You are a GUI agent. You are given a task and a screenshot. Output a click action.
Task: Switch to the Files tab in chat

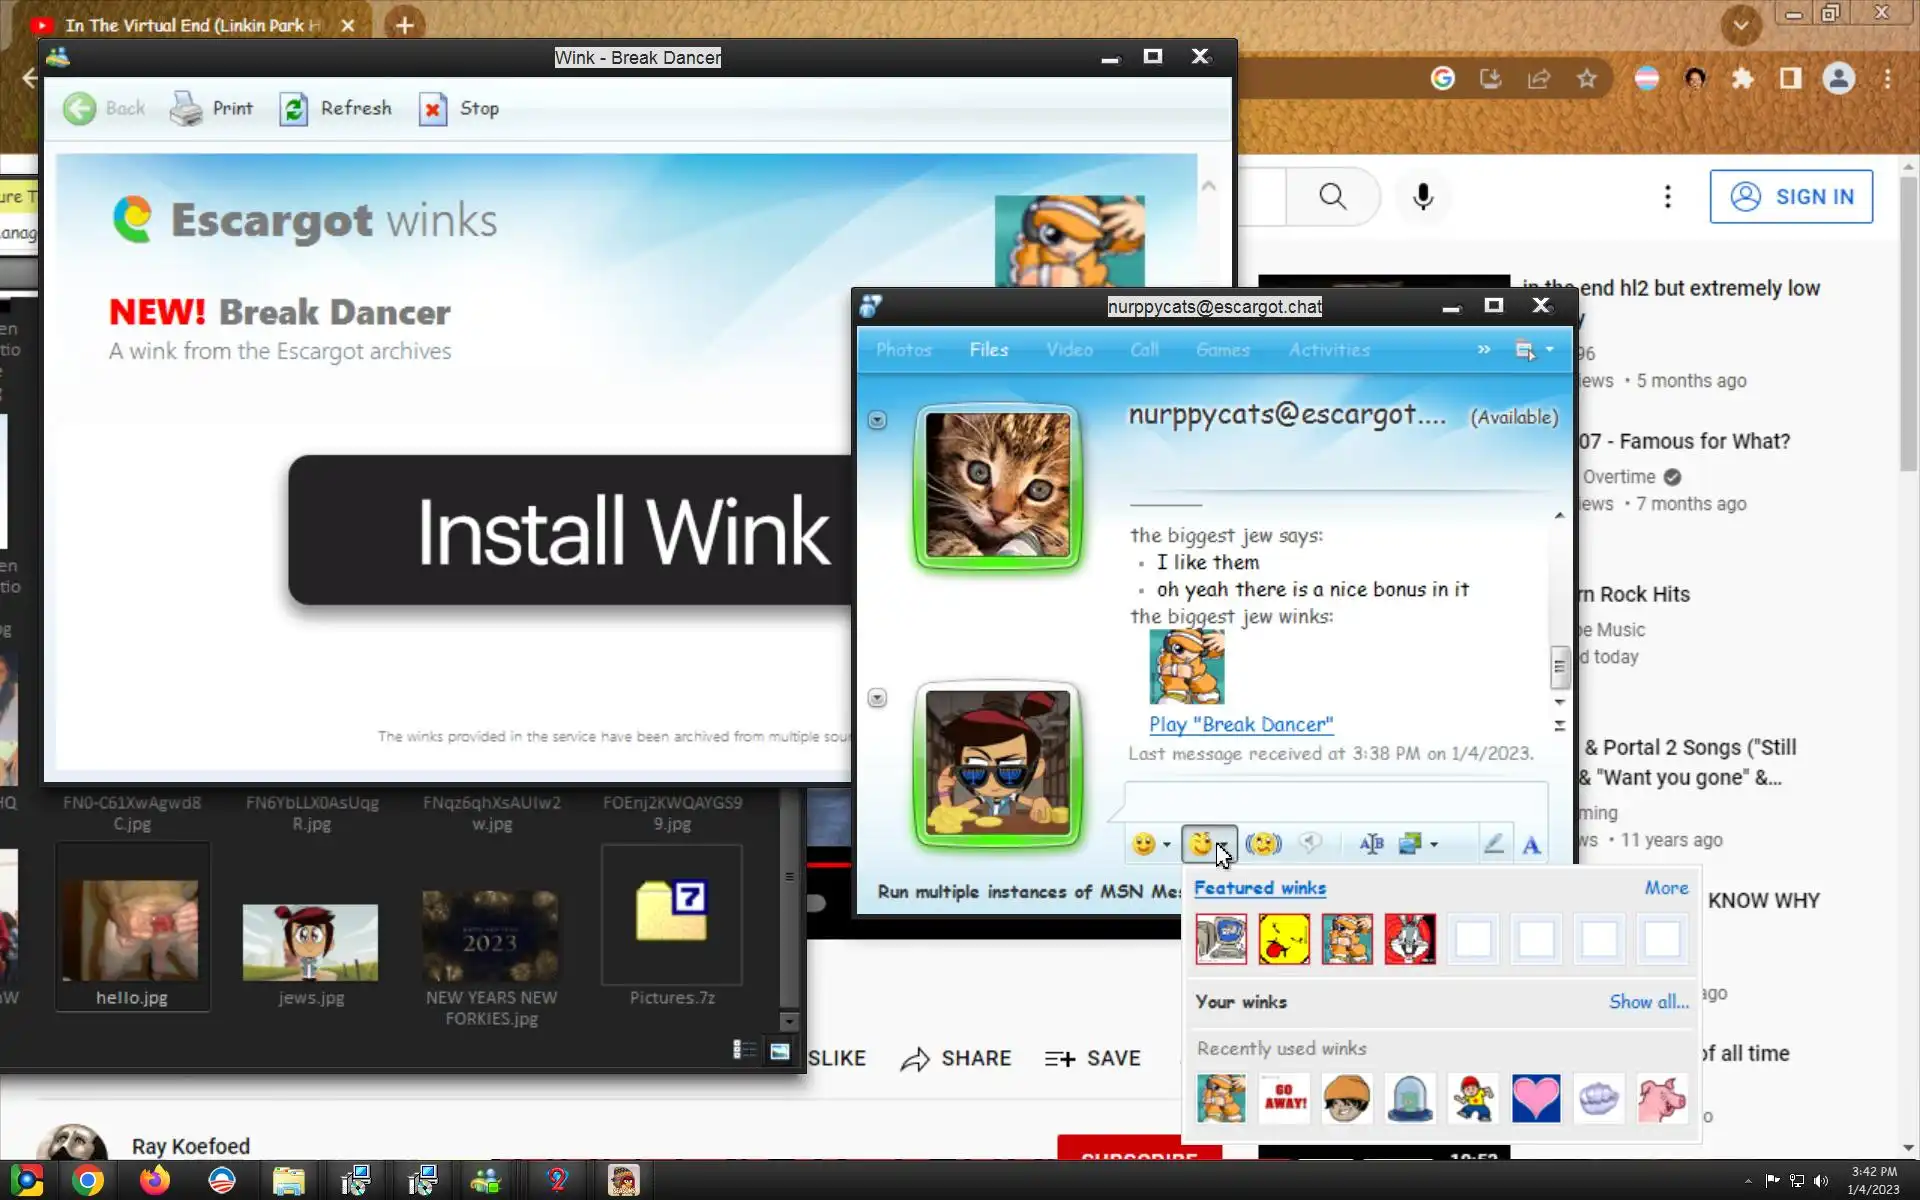[x=988, y=350]
